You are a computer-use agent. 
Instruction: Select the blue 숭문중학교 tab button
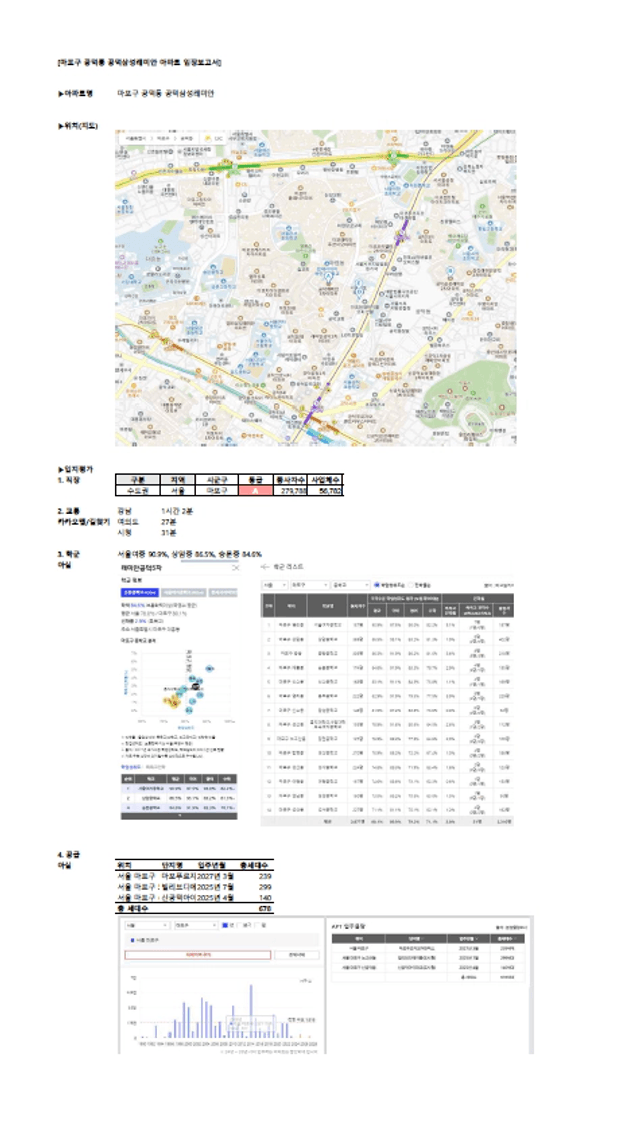pyautogui.click(x=139, y=592)
